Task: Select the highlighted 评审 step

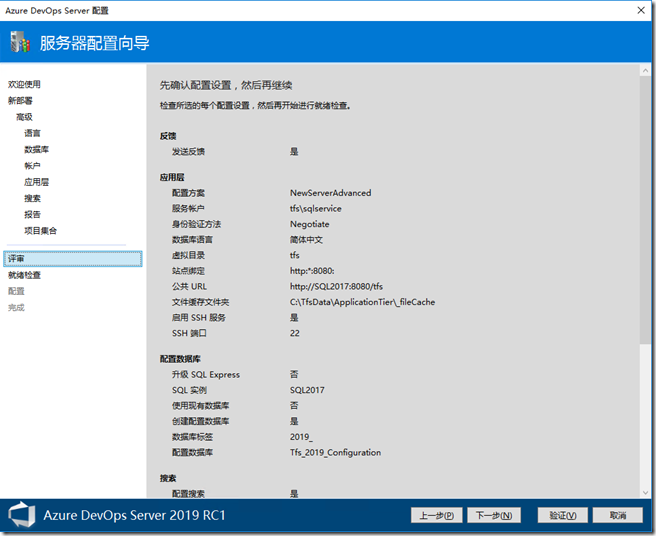Action: (x=73, y=259)
